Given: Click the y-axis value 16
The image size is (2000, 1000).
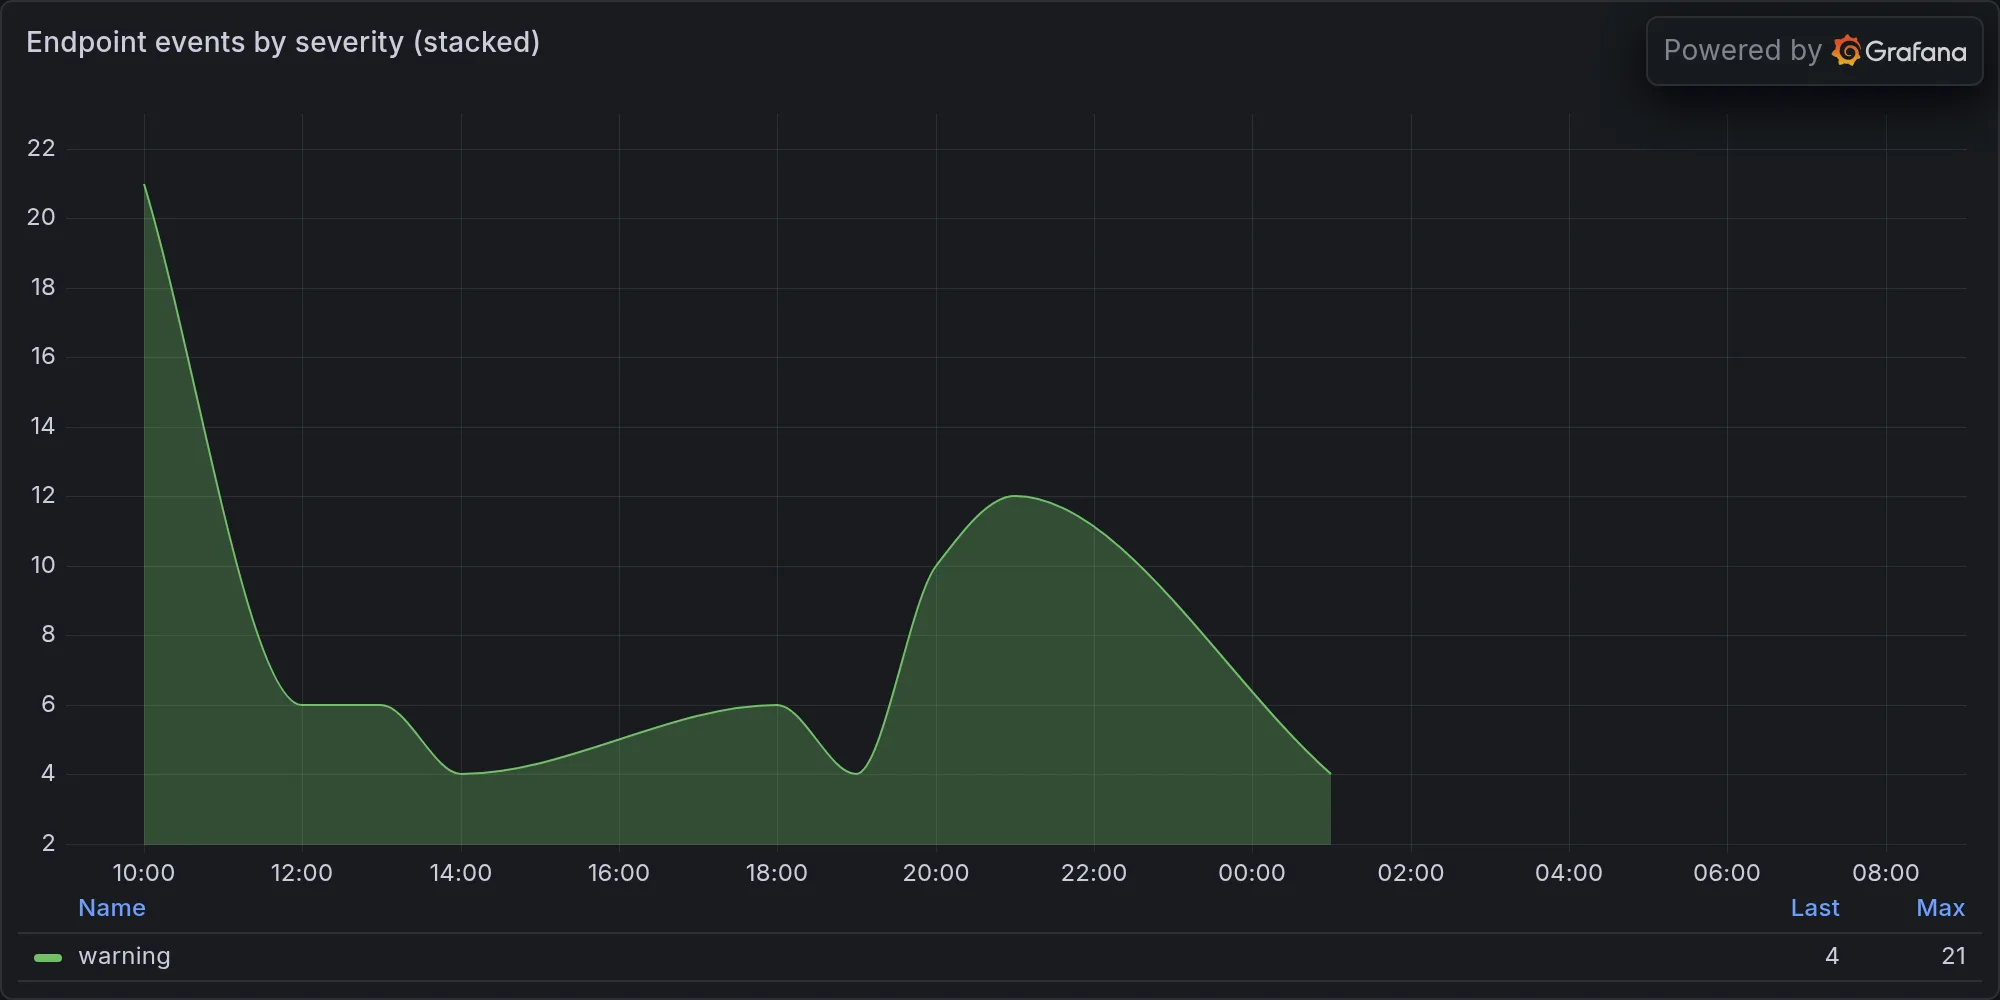Looking at the screenshot, I should click(x=43, y=356).
